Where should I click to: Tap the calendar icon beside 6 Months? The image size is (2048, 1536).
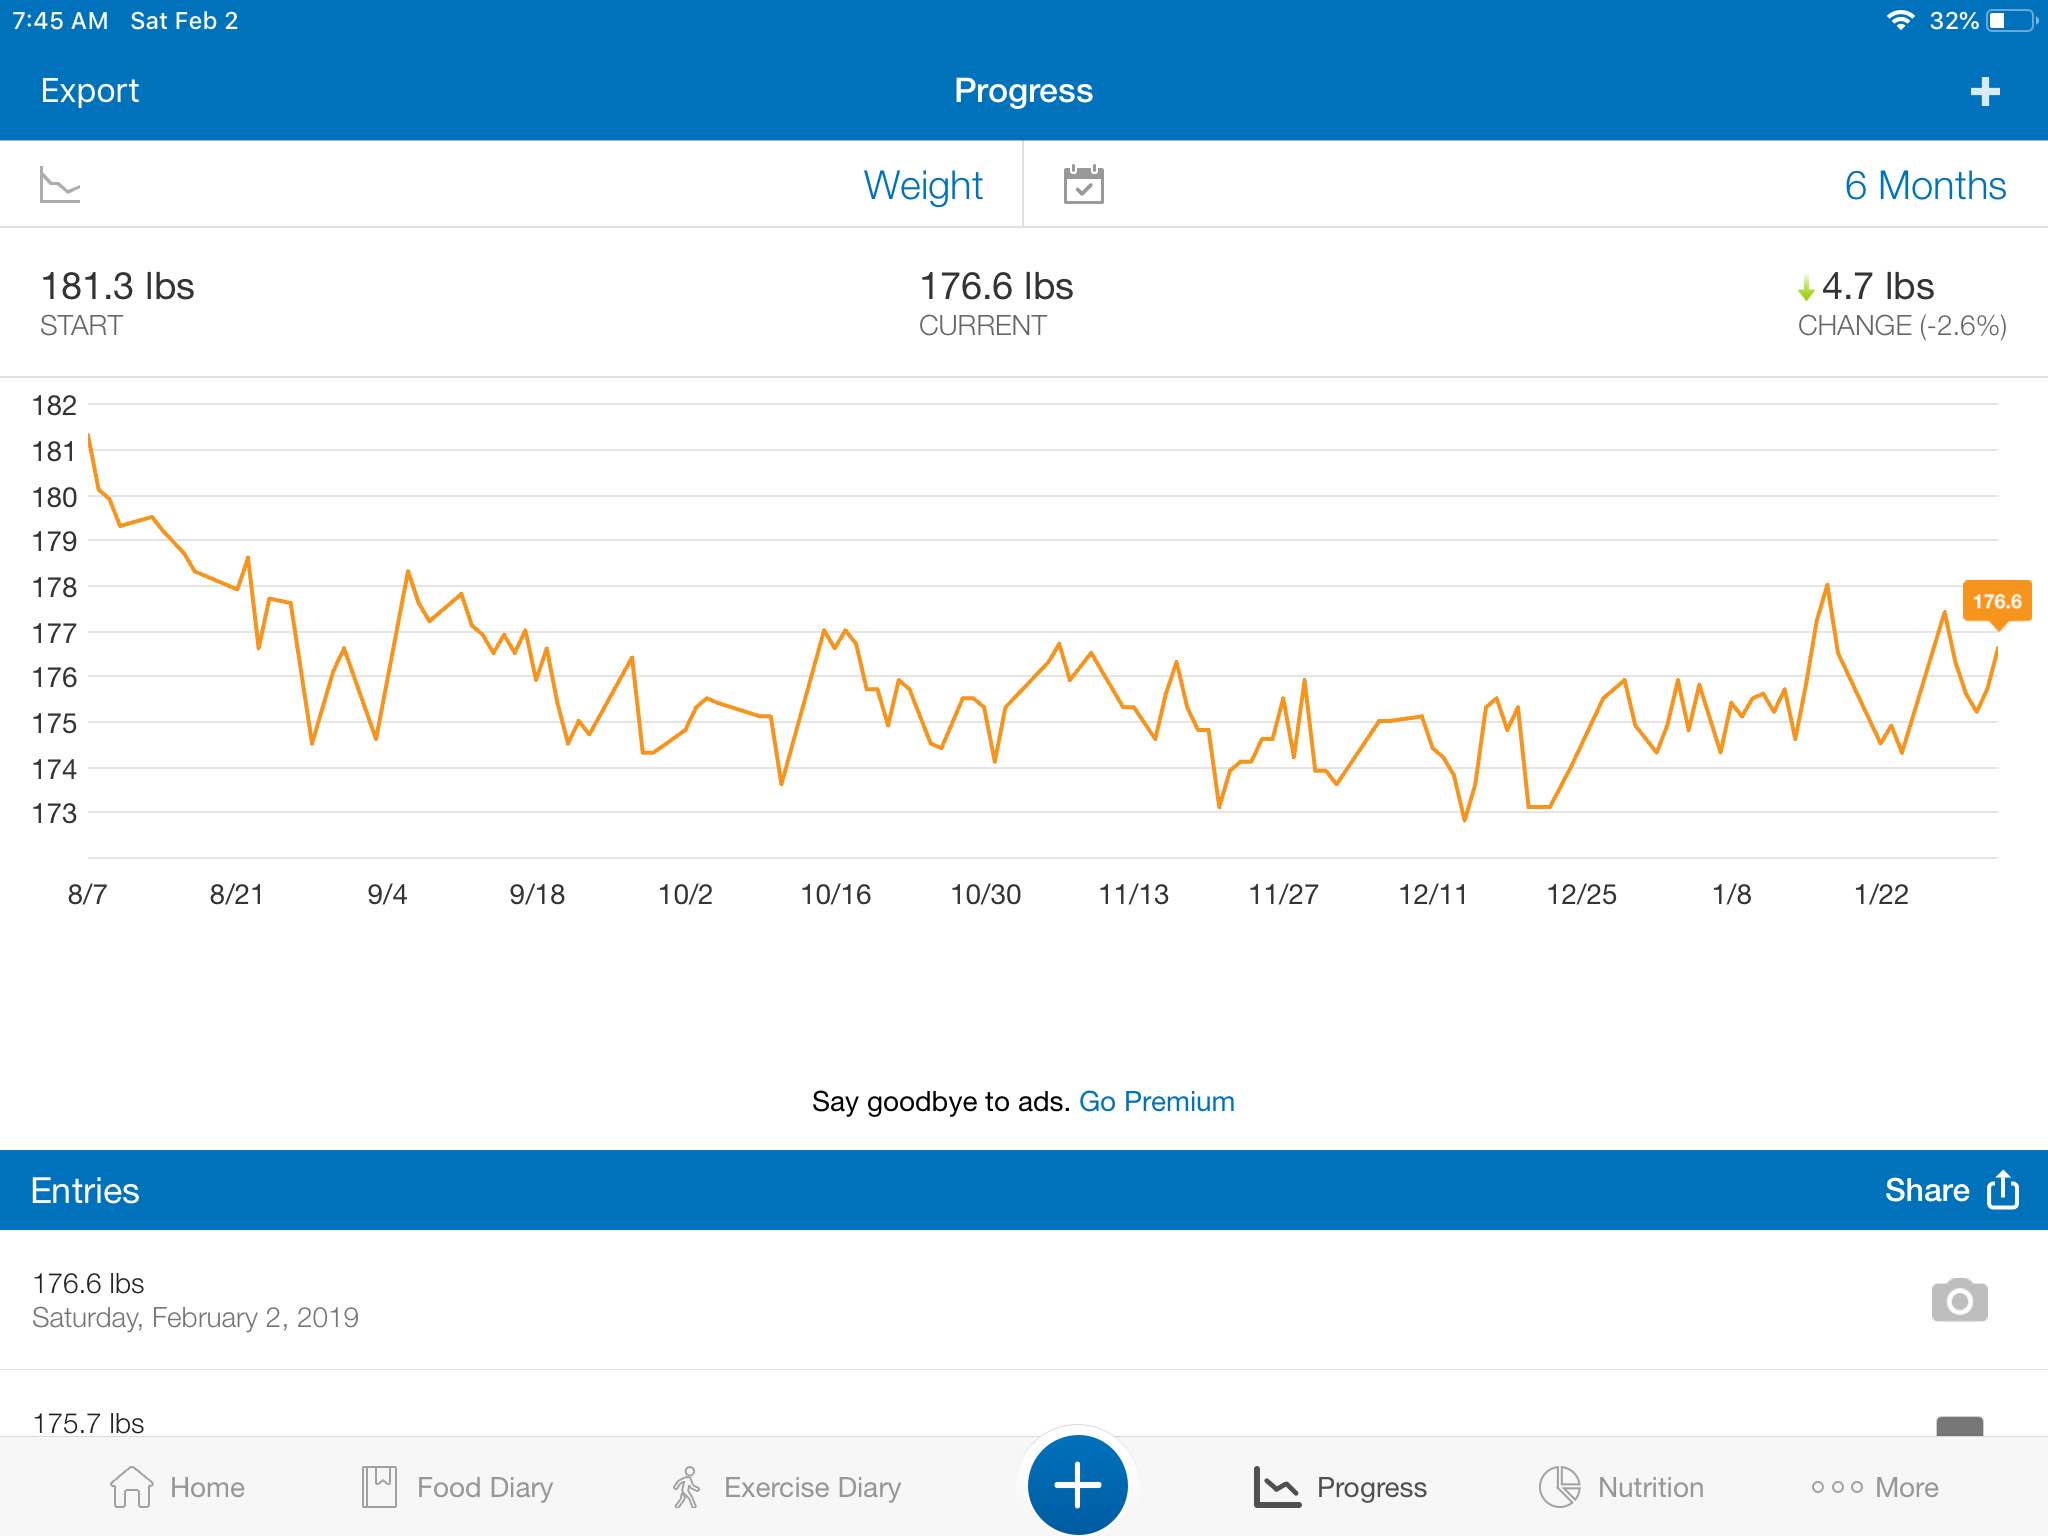point(1083,185)
